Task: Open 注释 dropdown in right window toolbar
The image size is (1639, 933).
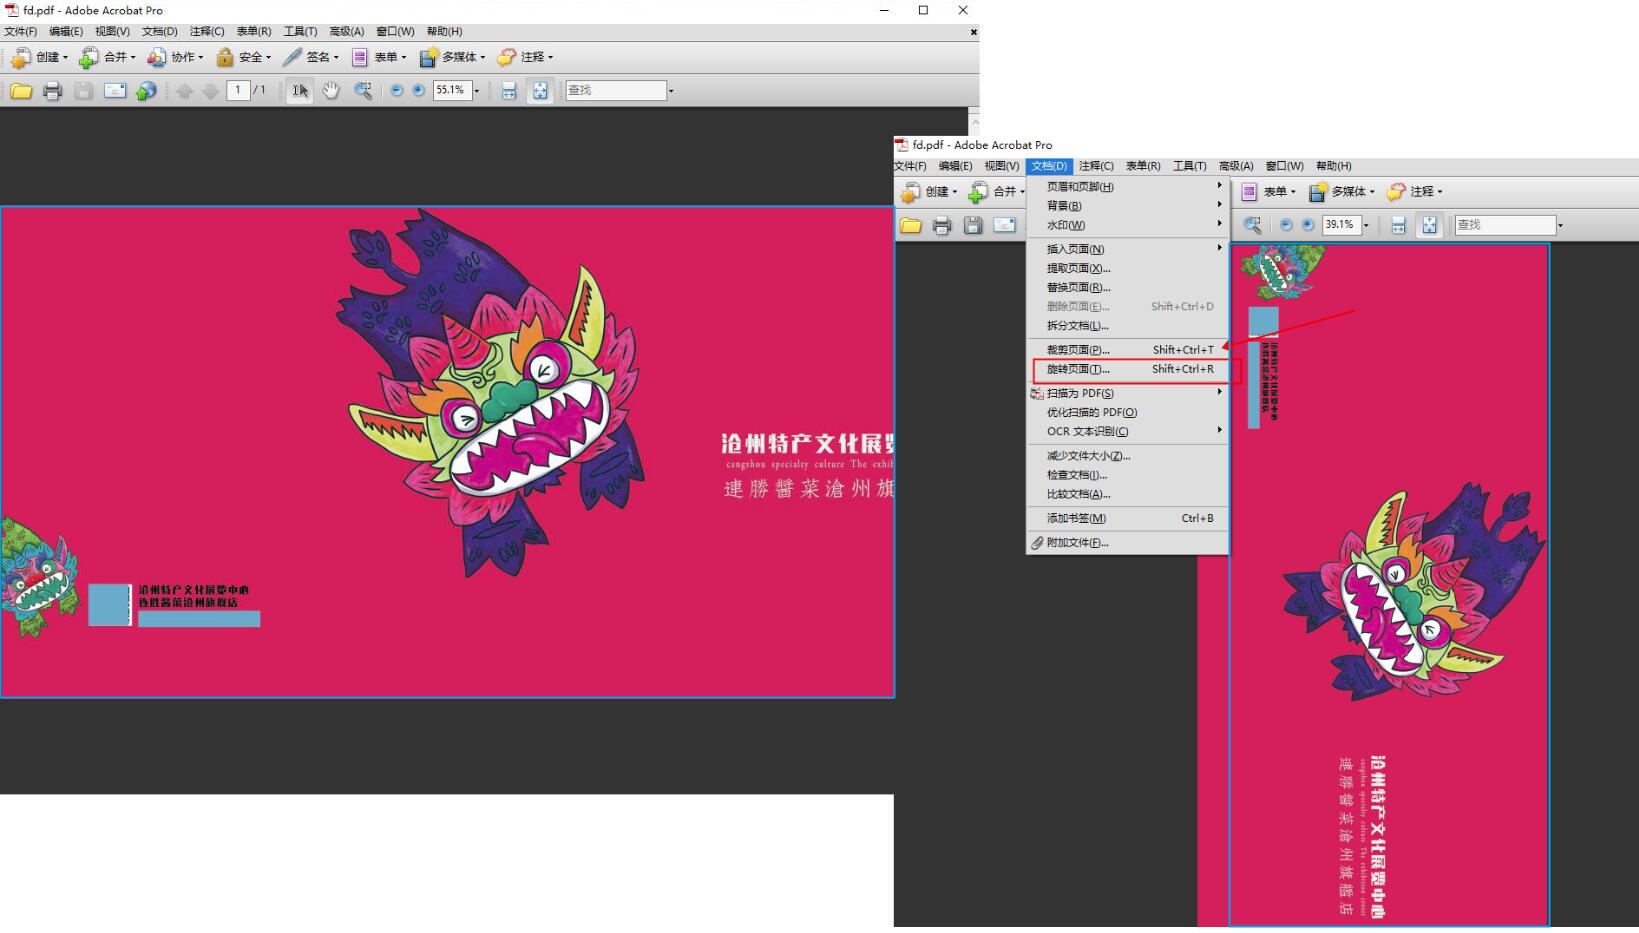Action: (1414, 192)
